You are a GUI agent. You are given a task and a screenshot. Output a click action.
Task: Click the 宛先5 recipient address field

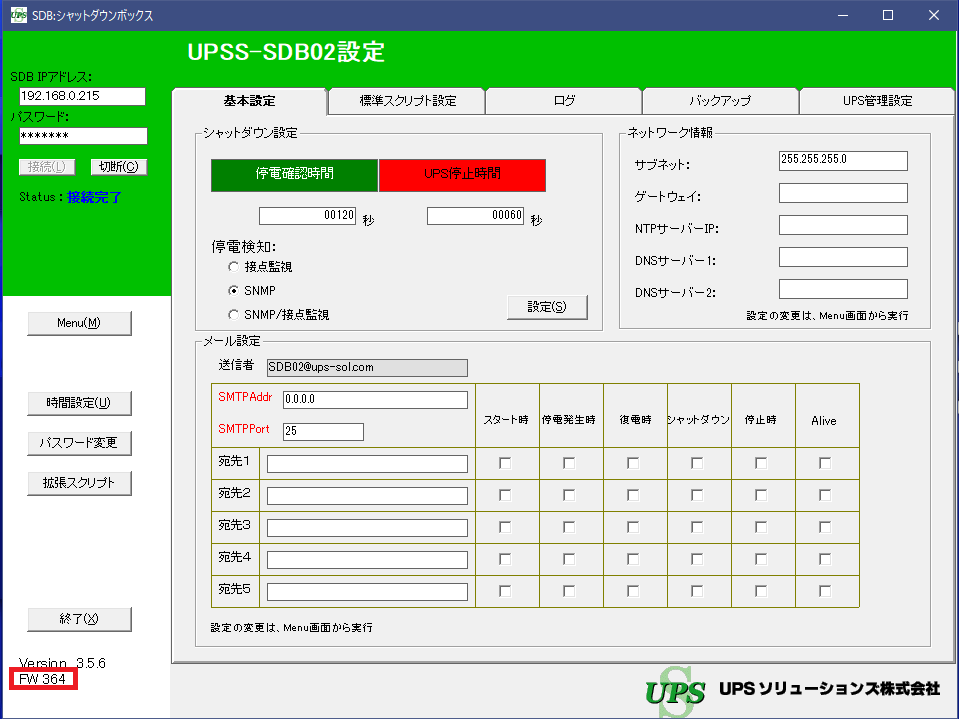click(367, 592)
